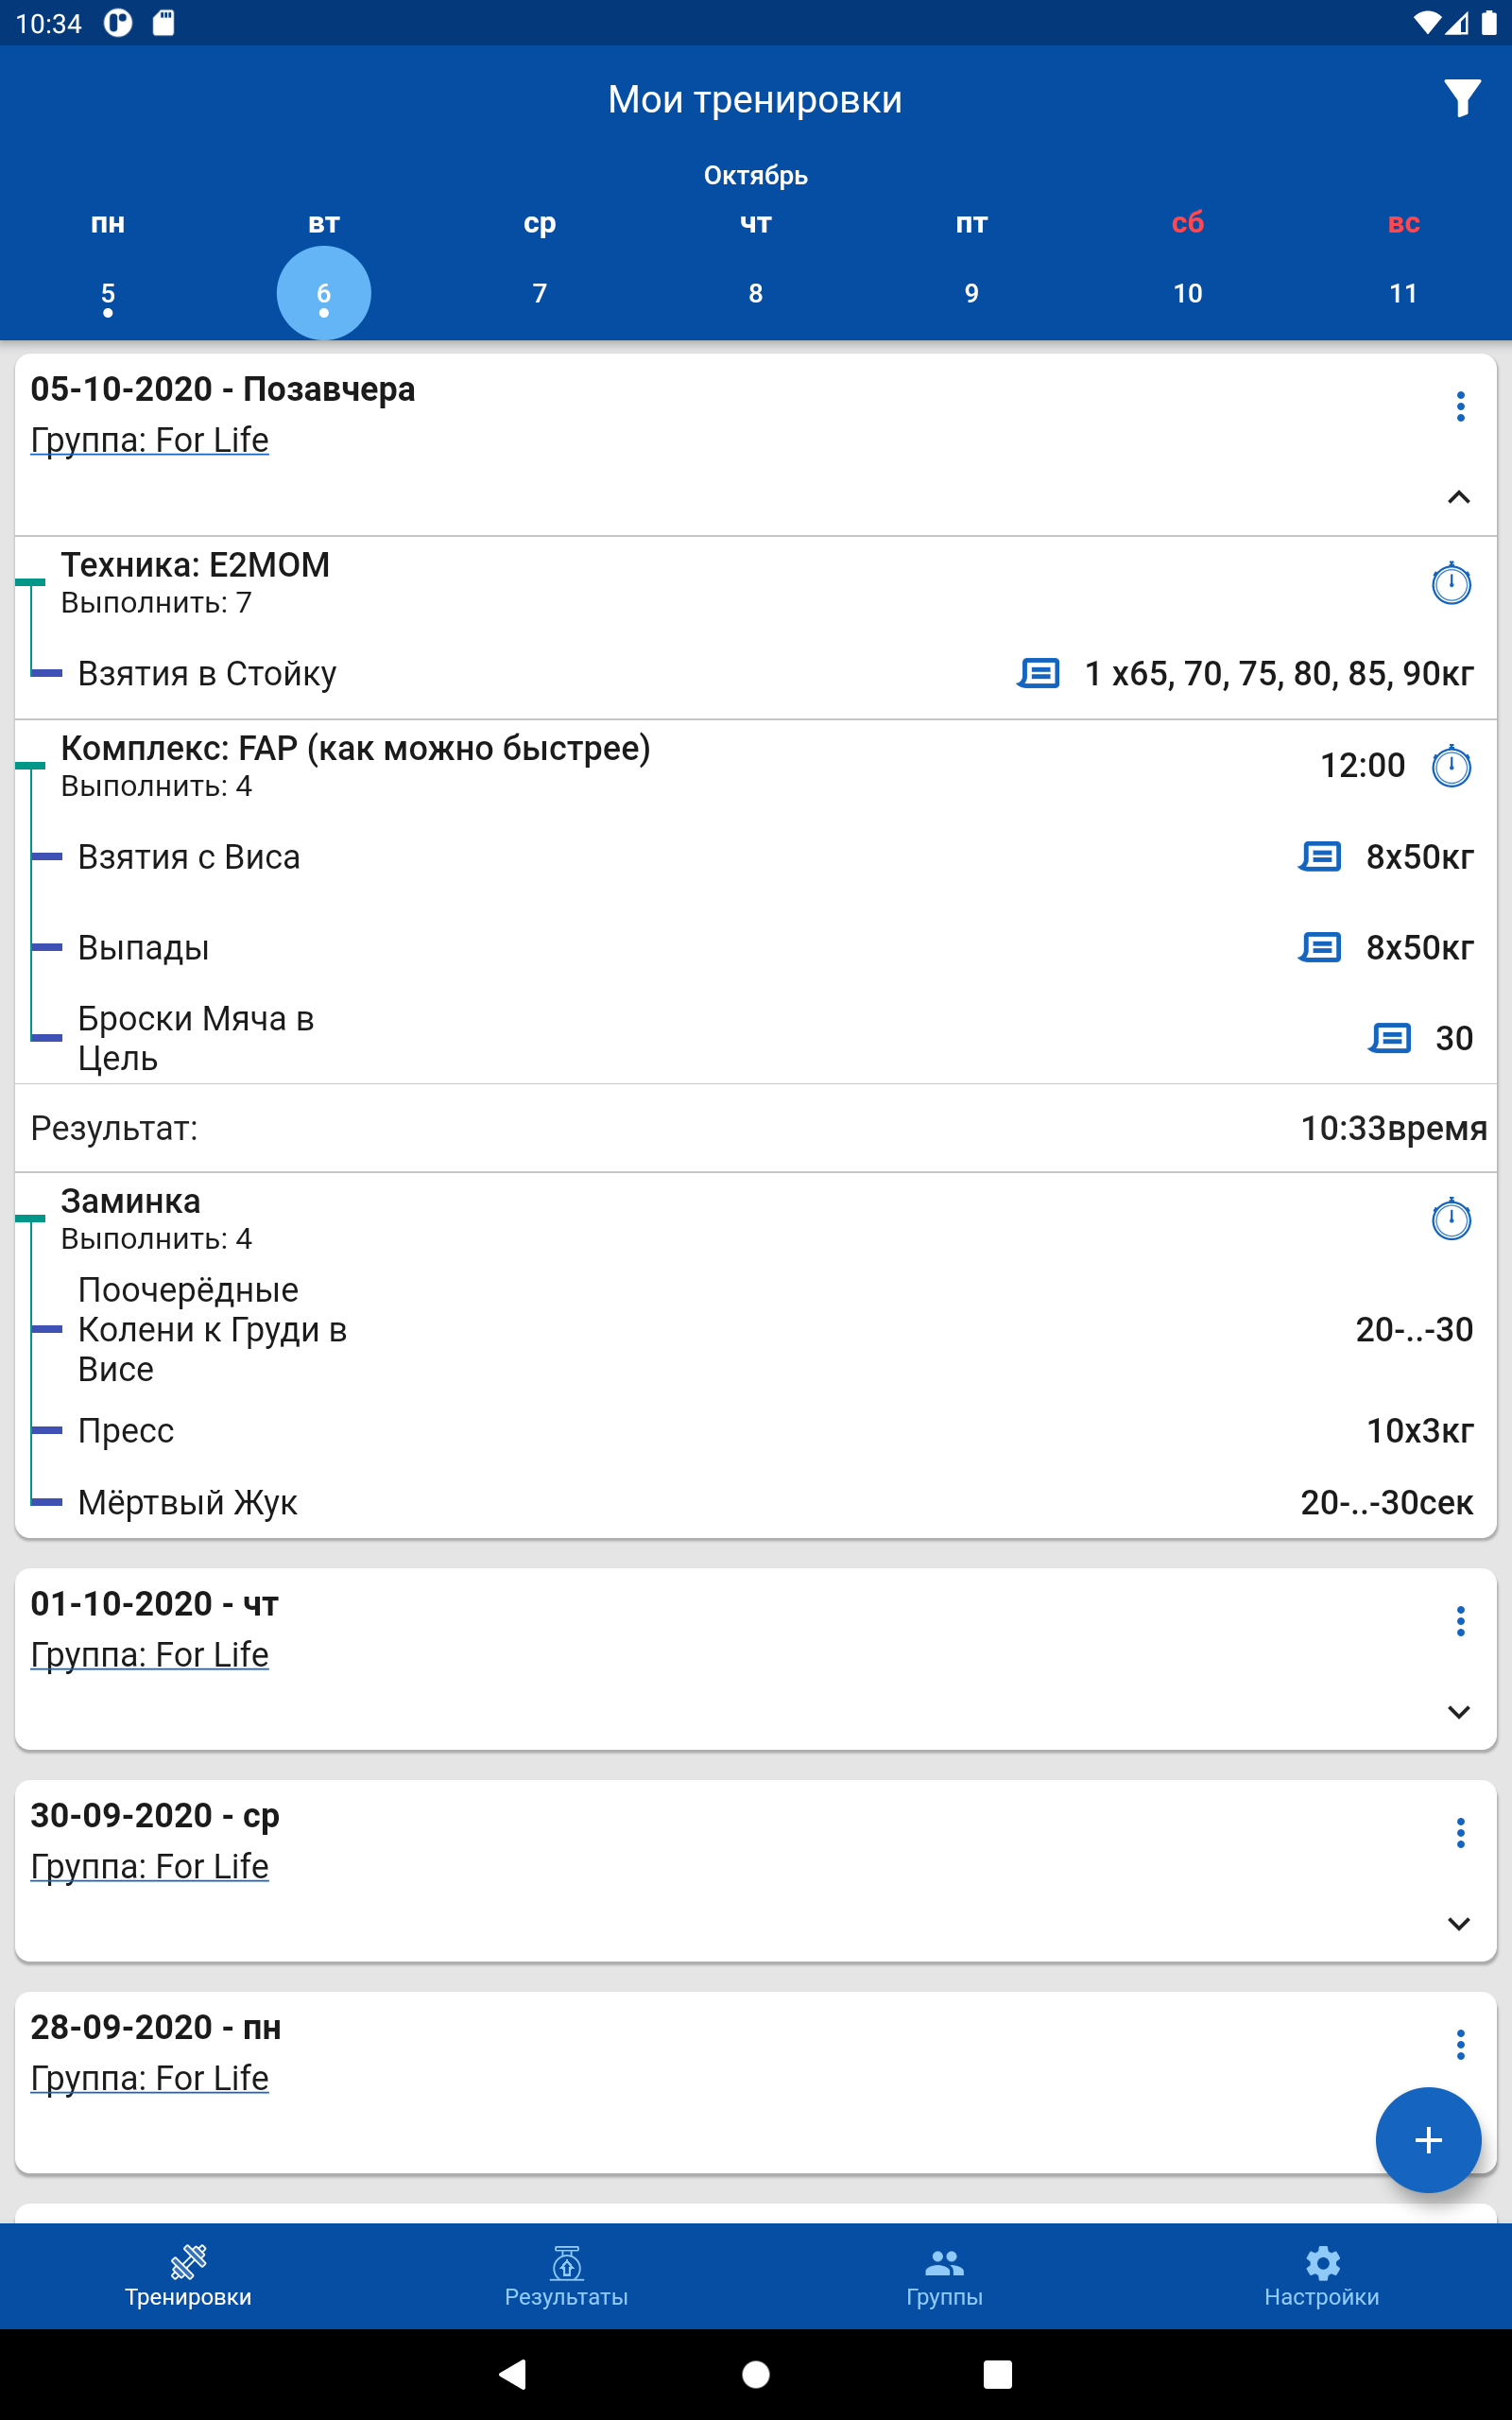Screen dimensions: 1512x2420
Task: Expand the 01-10-2020 workout card
Action: [x=1458, y=1712]
